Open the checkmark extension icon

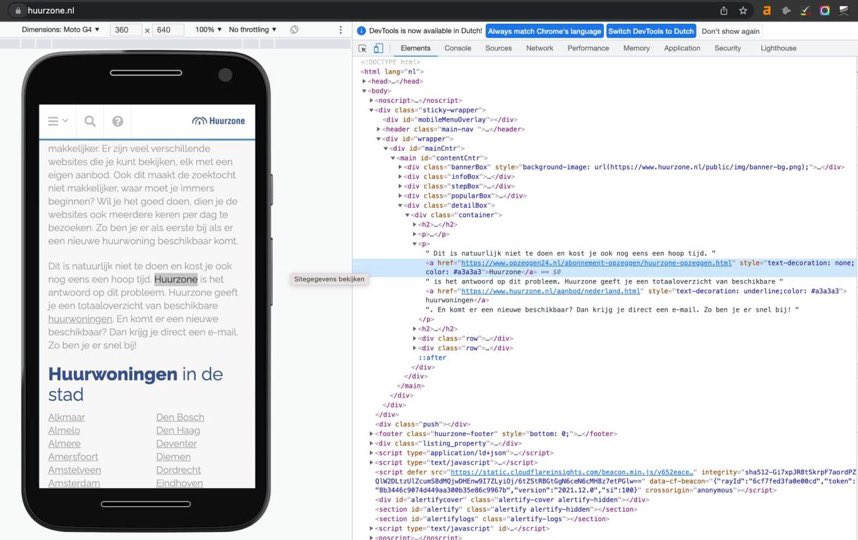click(x=805, y=10)
